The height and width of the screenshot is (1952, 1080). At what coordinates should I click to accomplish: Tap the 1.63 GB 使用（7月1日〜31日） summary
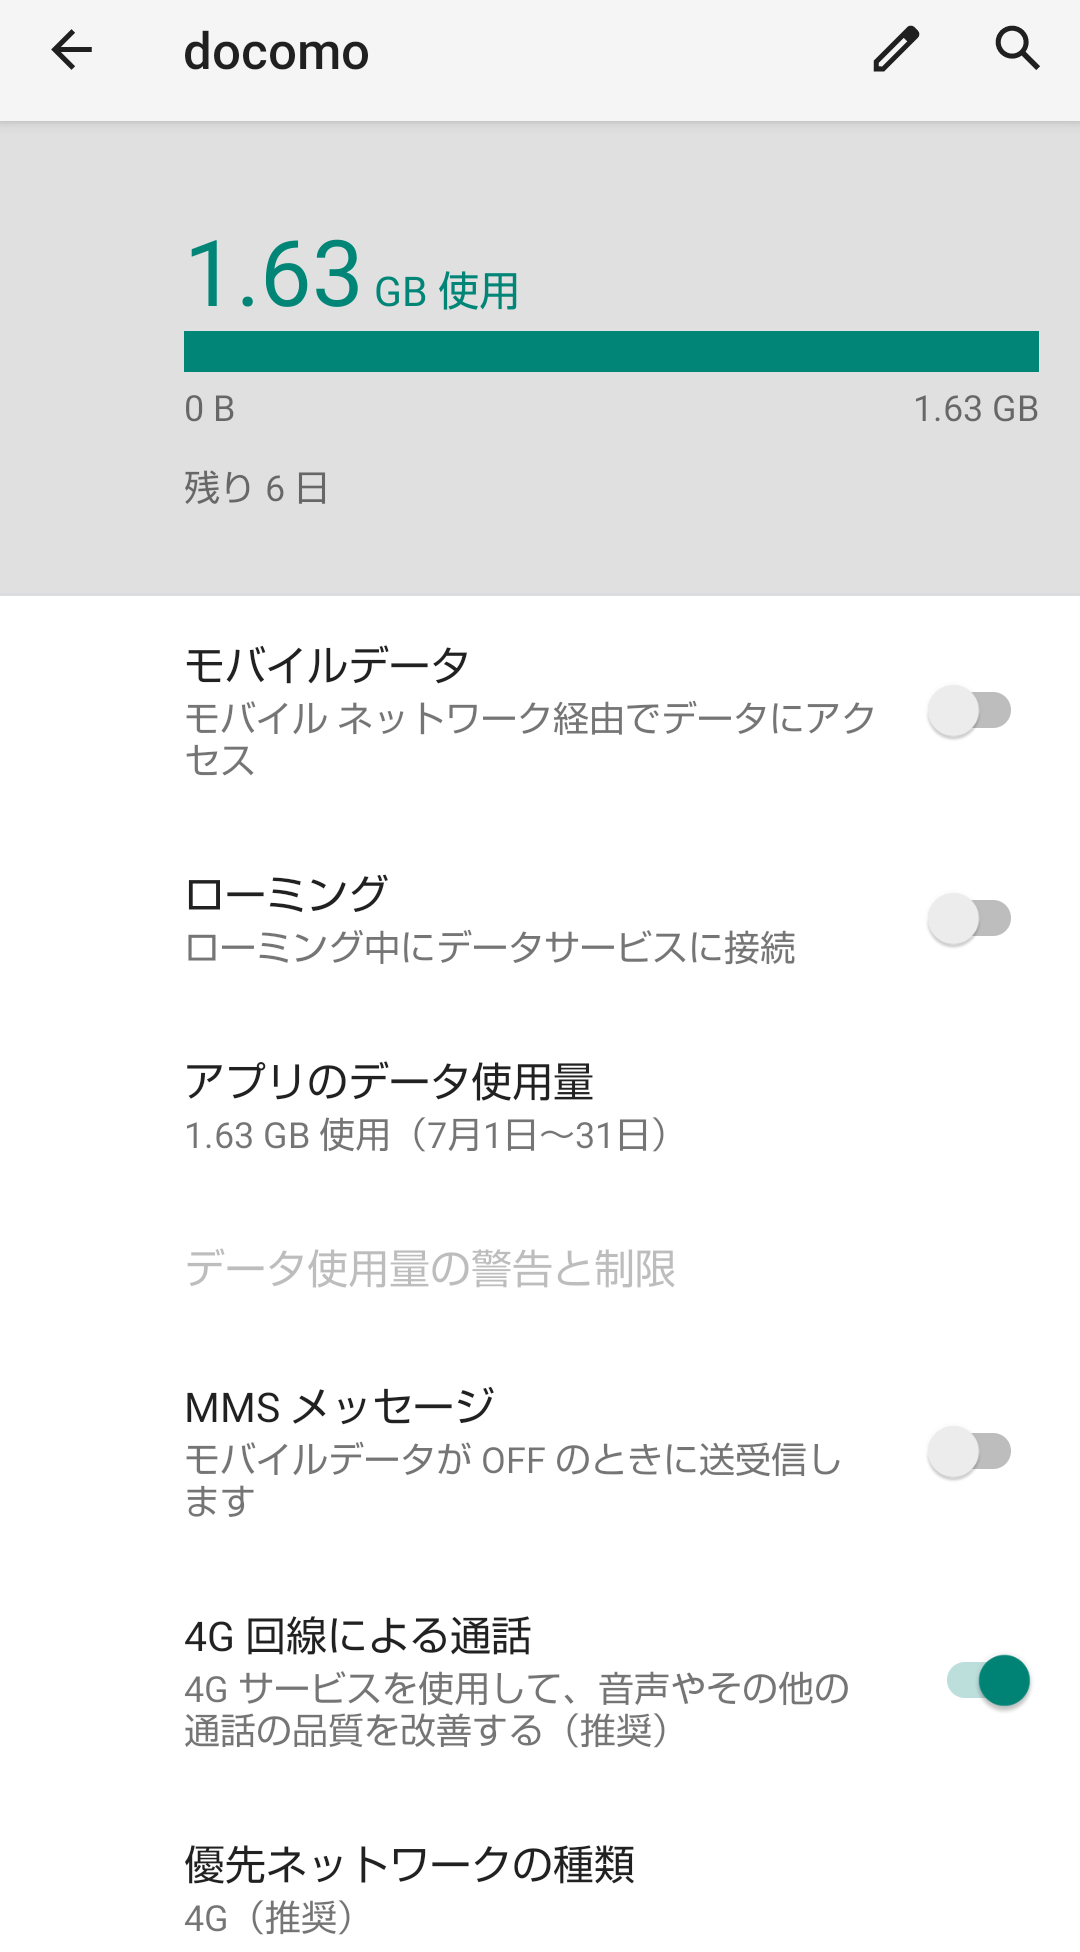click(426, 1136)
